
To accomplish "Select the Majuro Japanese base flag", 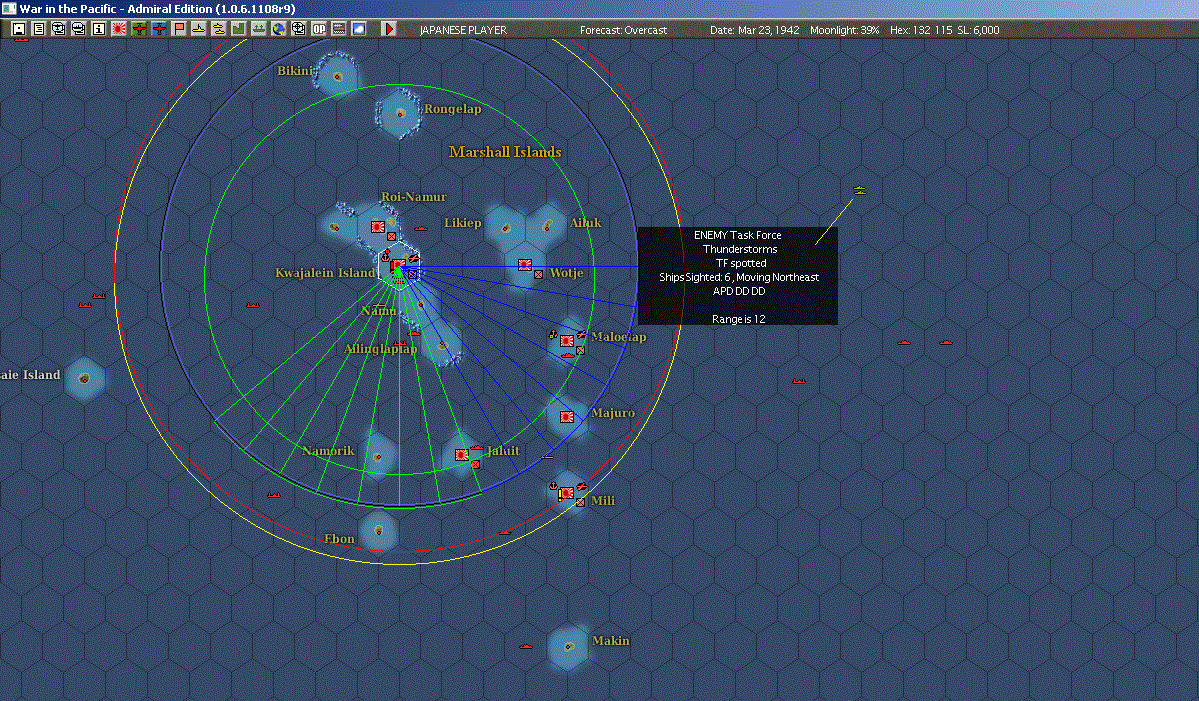I will (567, 417).
